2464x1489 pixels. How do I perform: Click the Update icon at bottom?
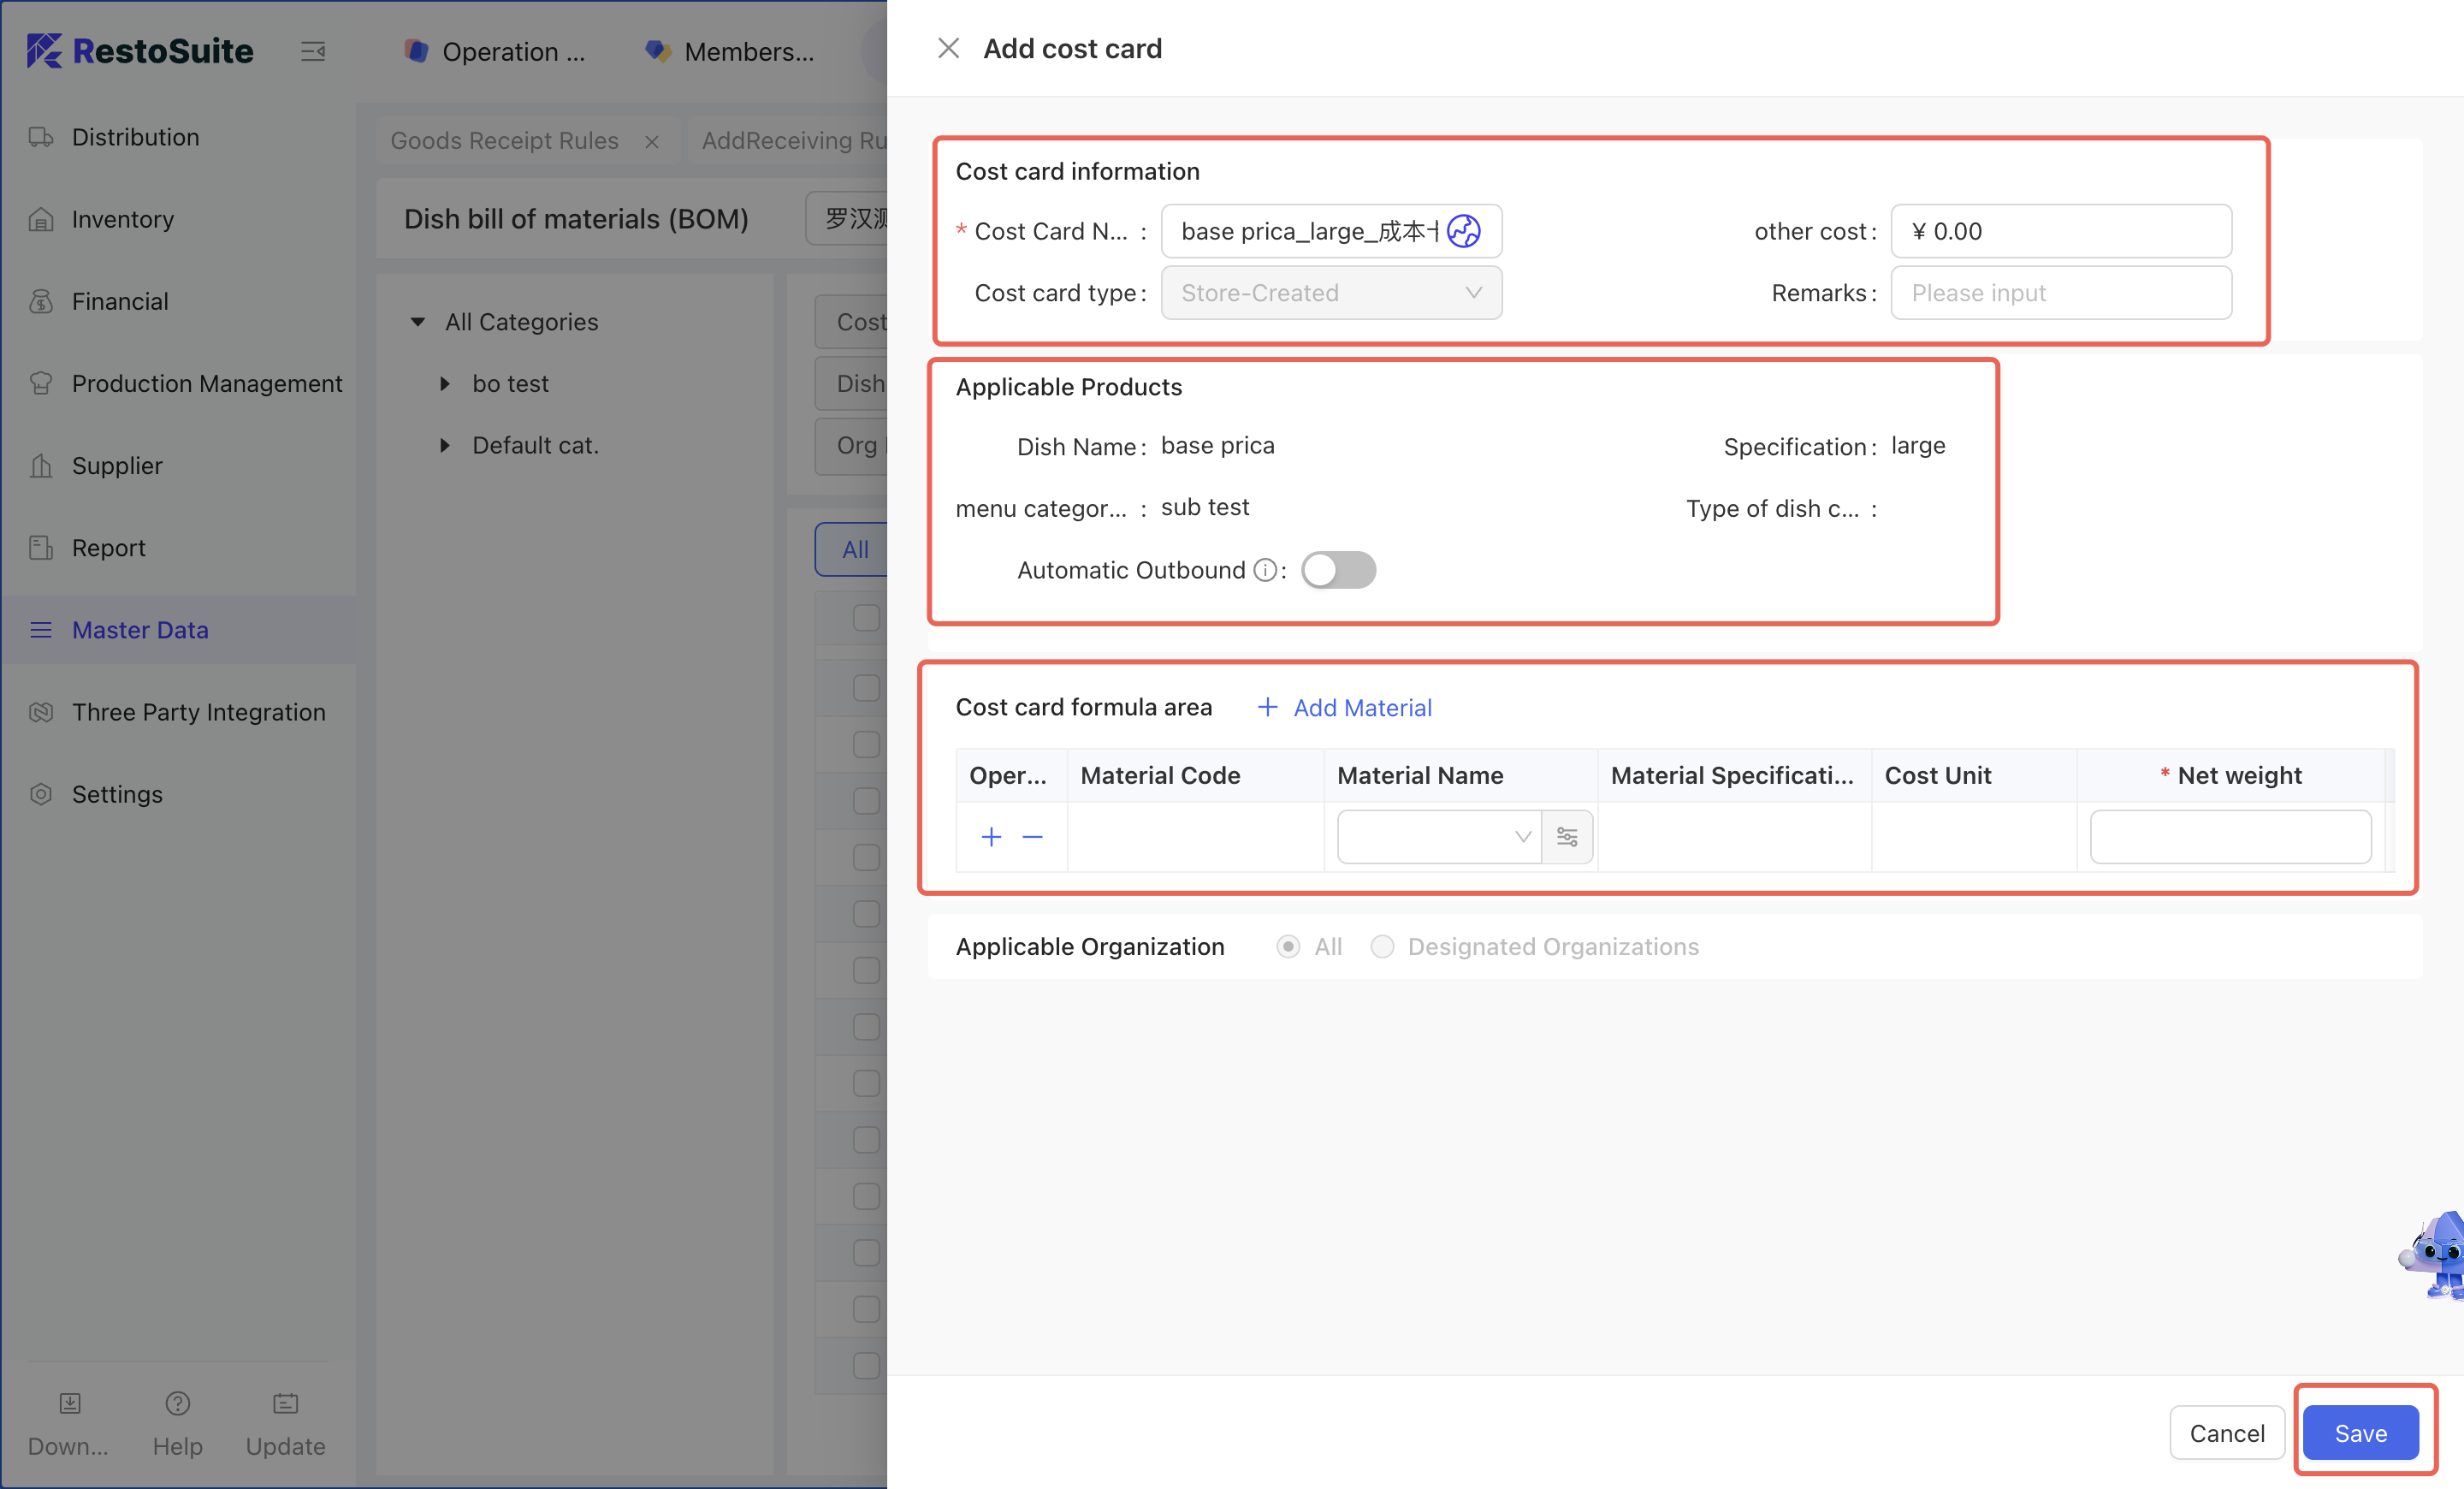click(x=285, y=1404)
